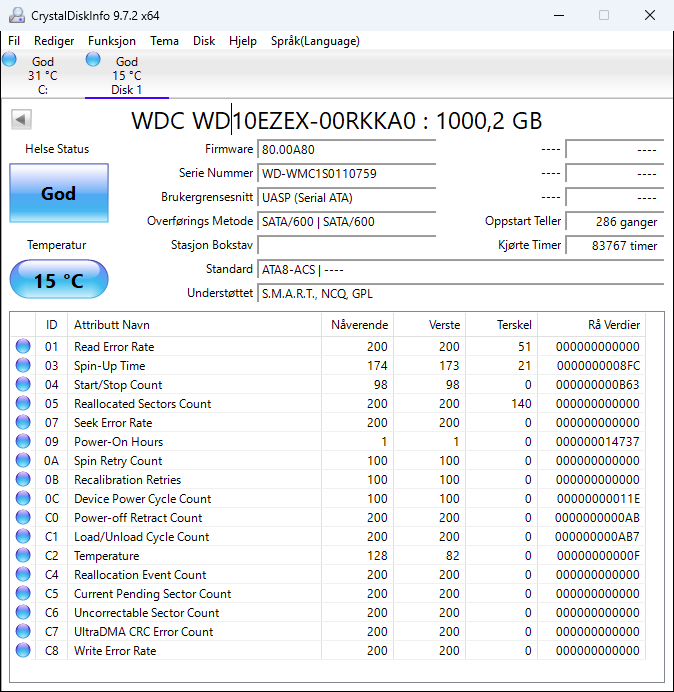Click status icon for Spin-Up Time
674x692 pixels.
pos(23,365)
